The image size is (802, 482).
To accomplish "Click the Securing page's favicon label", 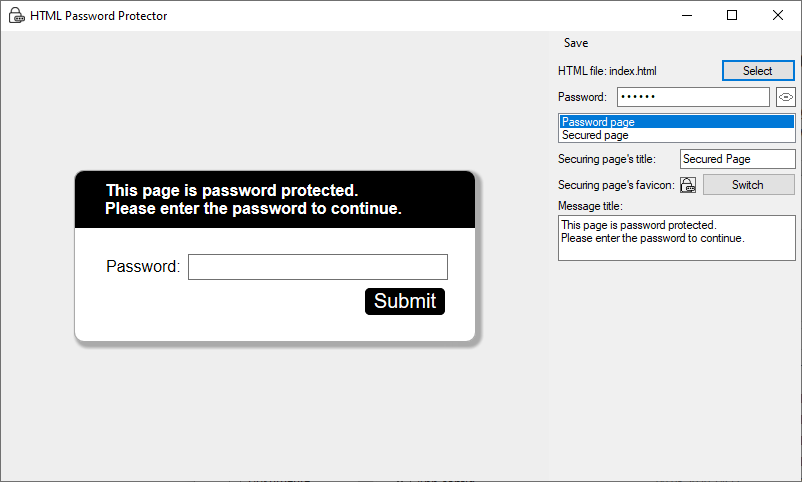I will tap(616, 185).
